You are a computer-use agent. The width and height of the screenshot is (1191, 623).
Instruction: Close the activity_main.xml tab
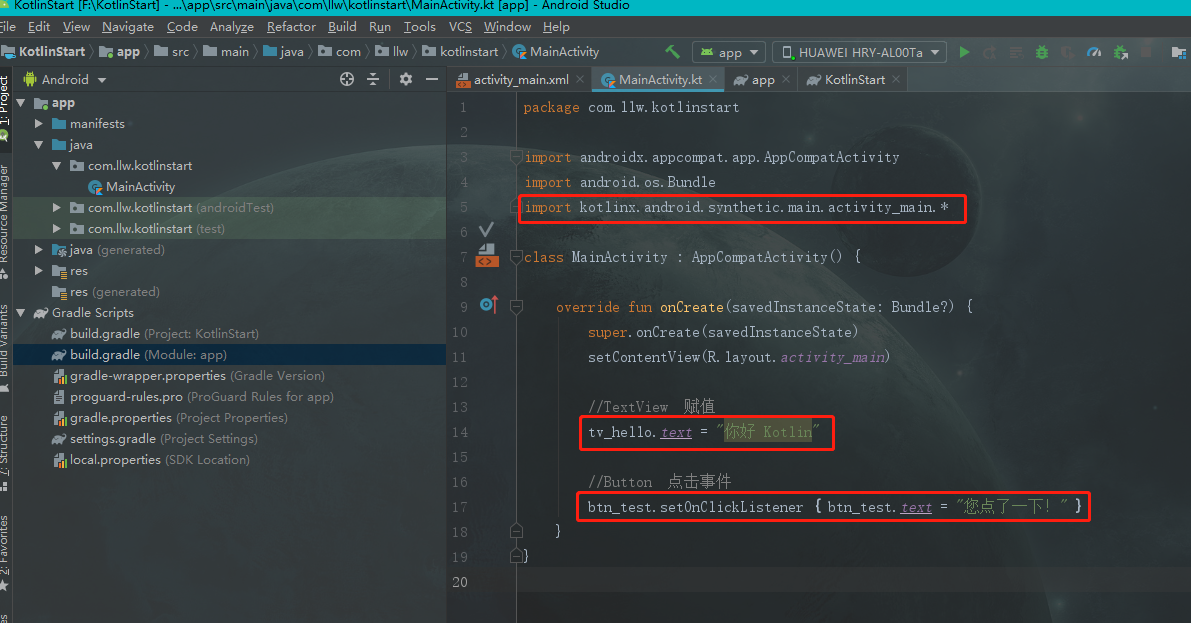pyautogui.click(x=580, y=79)
